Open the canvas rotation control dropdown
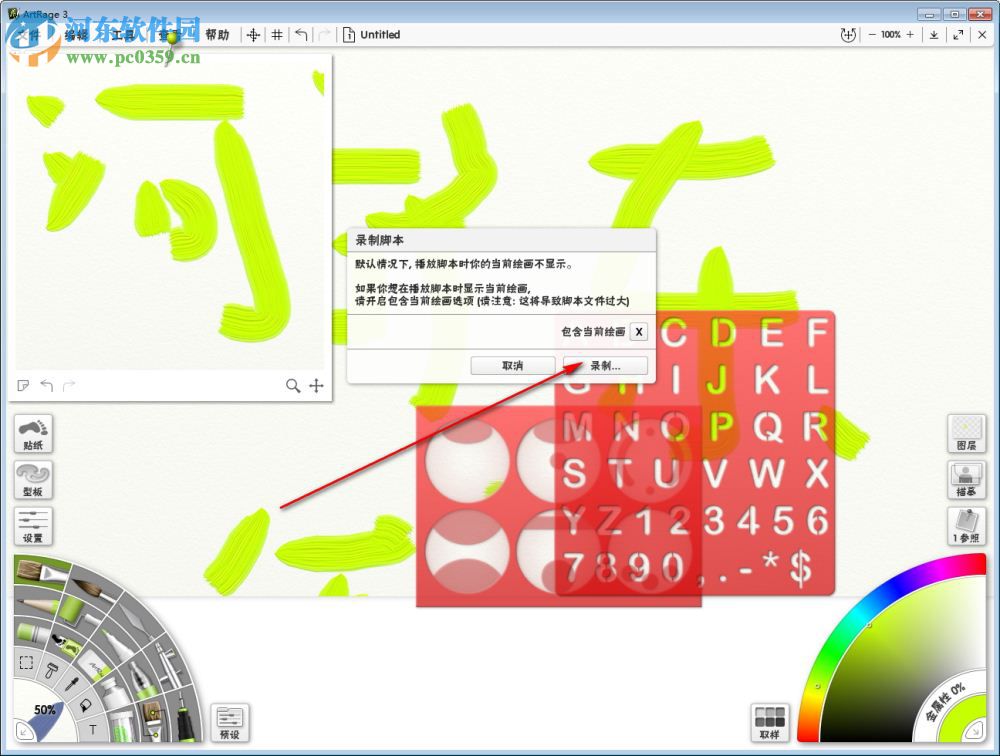This screenshot has width=1000, height=756. click(847, 34)
